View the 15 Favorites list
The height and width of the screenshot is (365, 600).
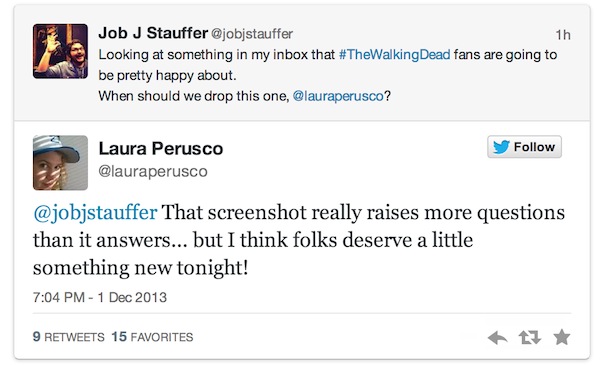click(152, 337)
